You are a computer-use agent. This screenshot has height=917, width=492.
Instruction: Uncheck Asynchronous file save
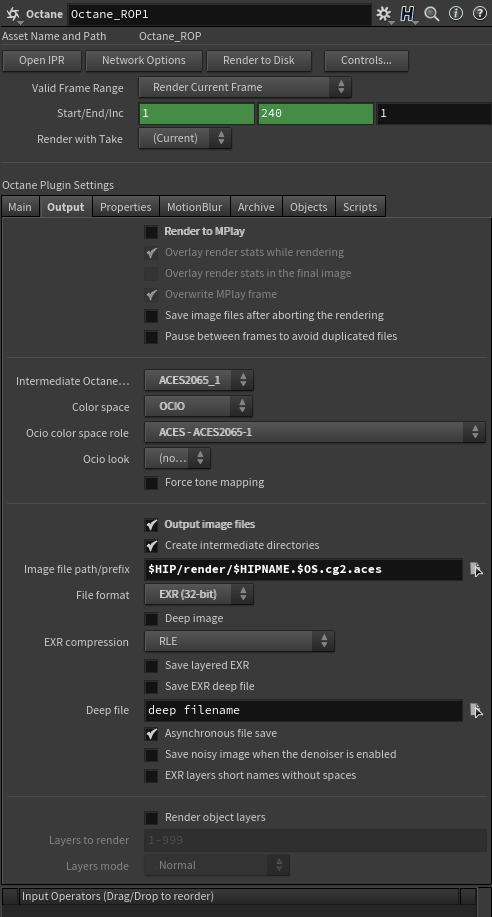tap(152, 733)
